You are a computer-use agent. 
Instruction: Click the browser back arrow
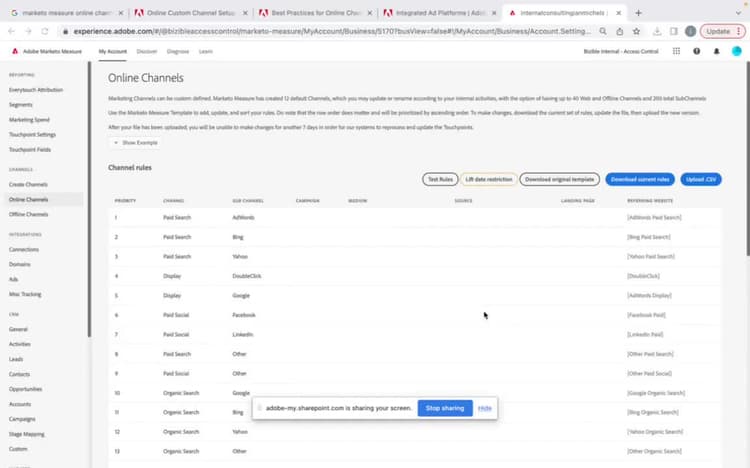point(11,31)
